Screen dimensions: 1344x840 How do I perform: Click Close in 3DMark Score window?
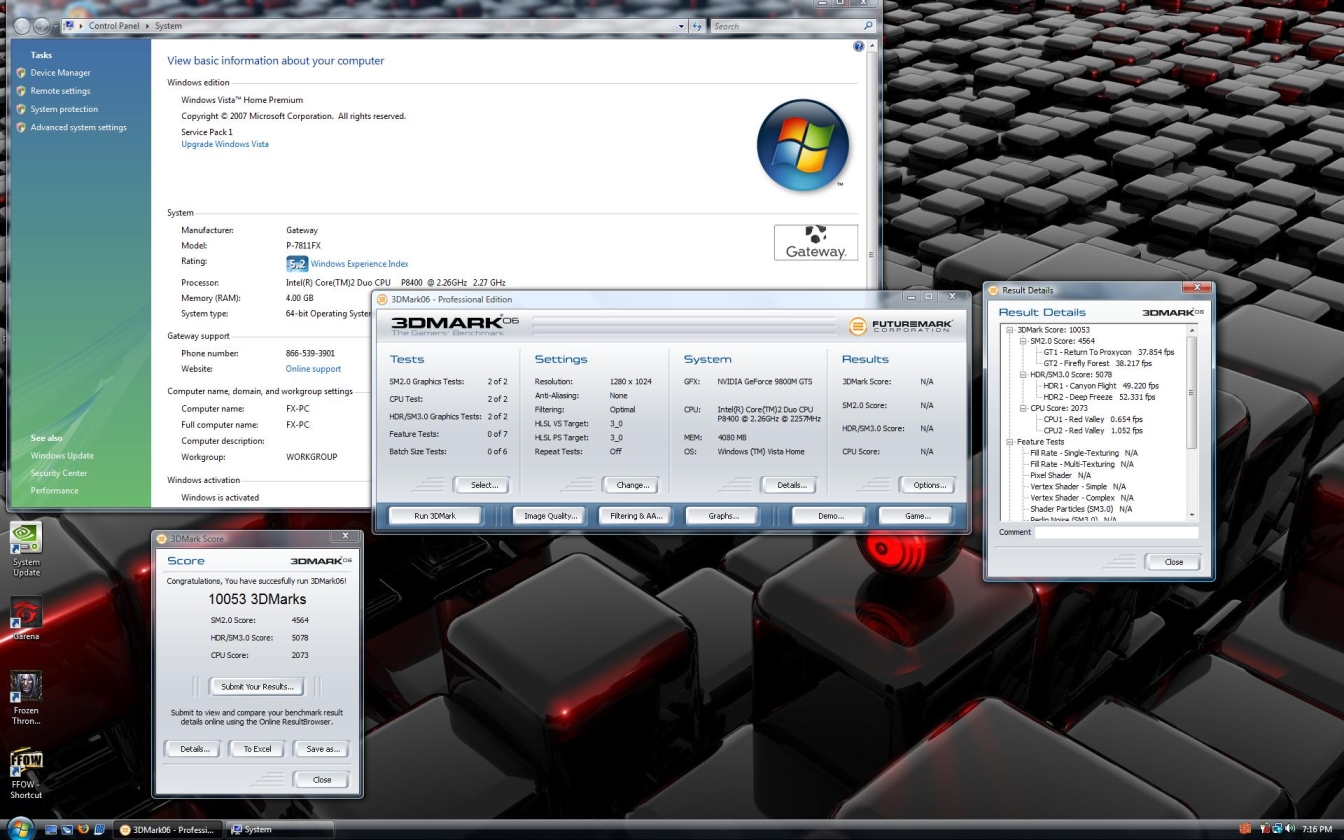321,780
